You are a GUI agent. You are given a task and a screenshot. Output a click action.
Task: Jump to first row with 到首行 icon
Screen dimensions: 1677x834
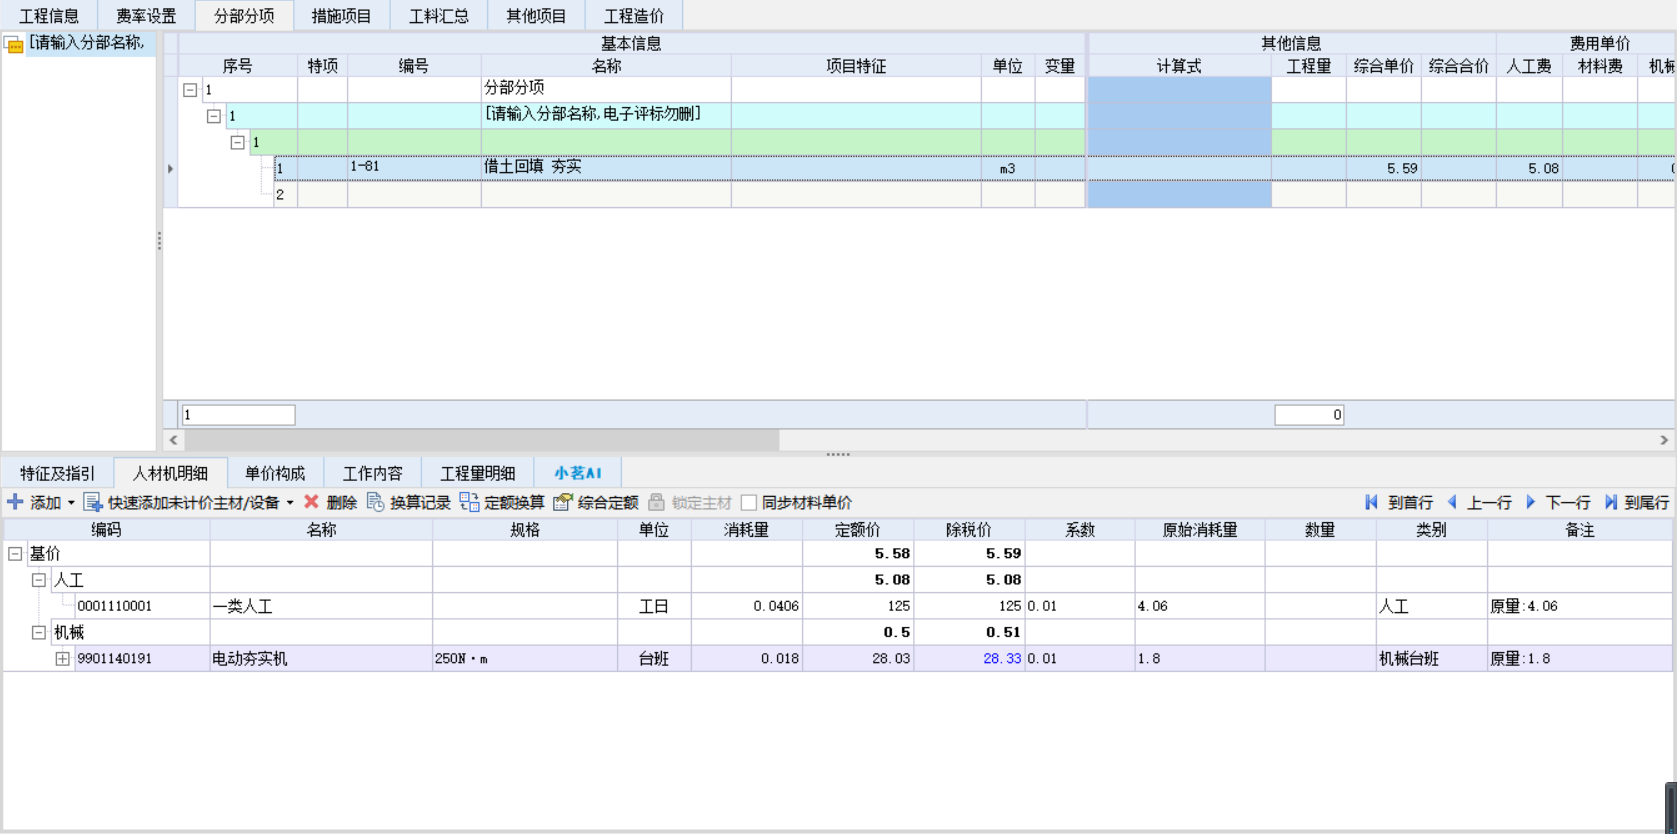[x=1372, y=502]
